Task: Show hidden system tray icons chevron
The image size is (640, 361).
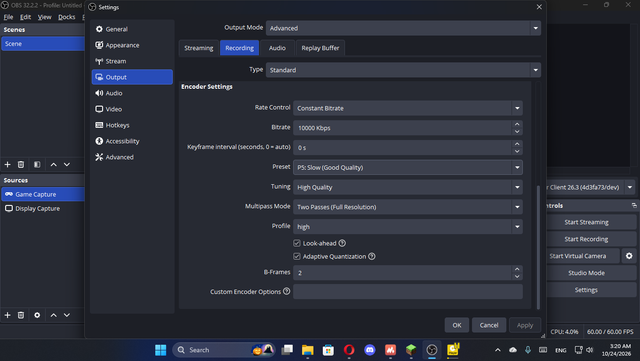Action: 498,350
